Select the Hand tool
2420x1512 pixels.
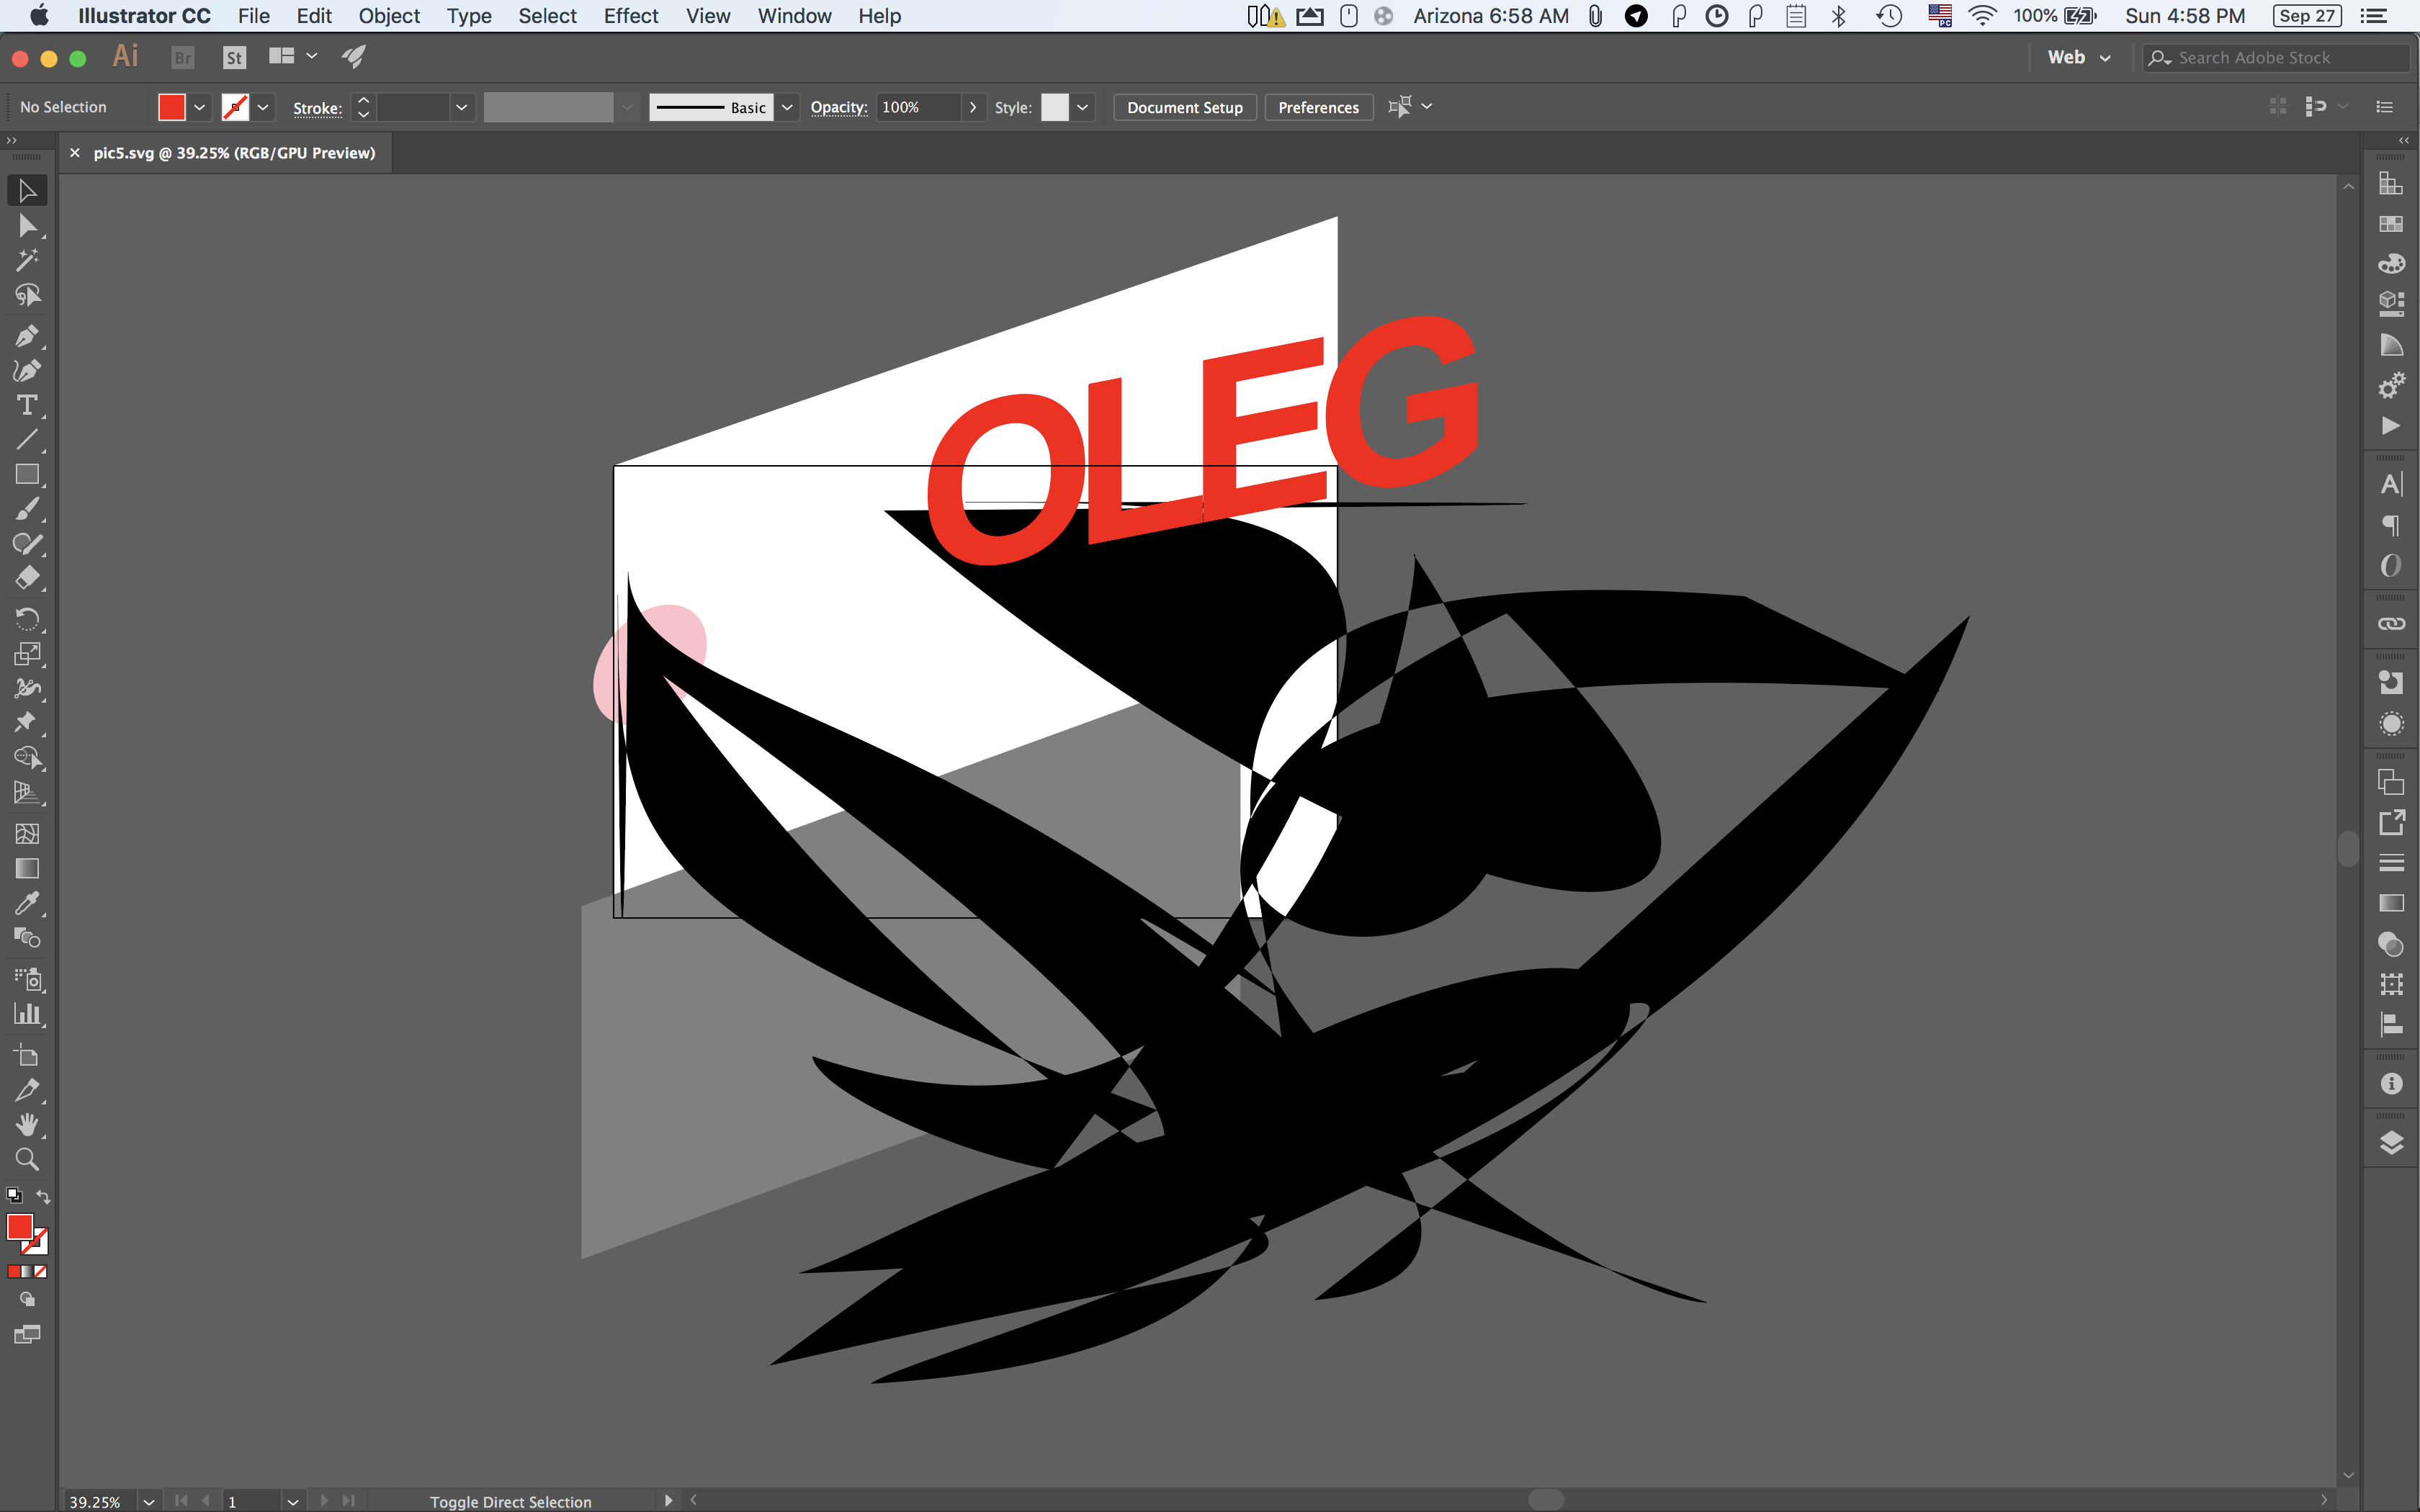coord(27,1125)
